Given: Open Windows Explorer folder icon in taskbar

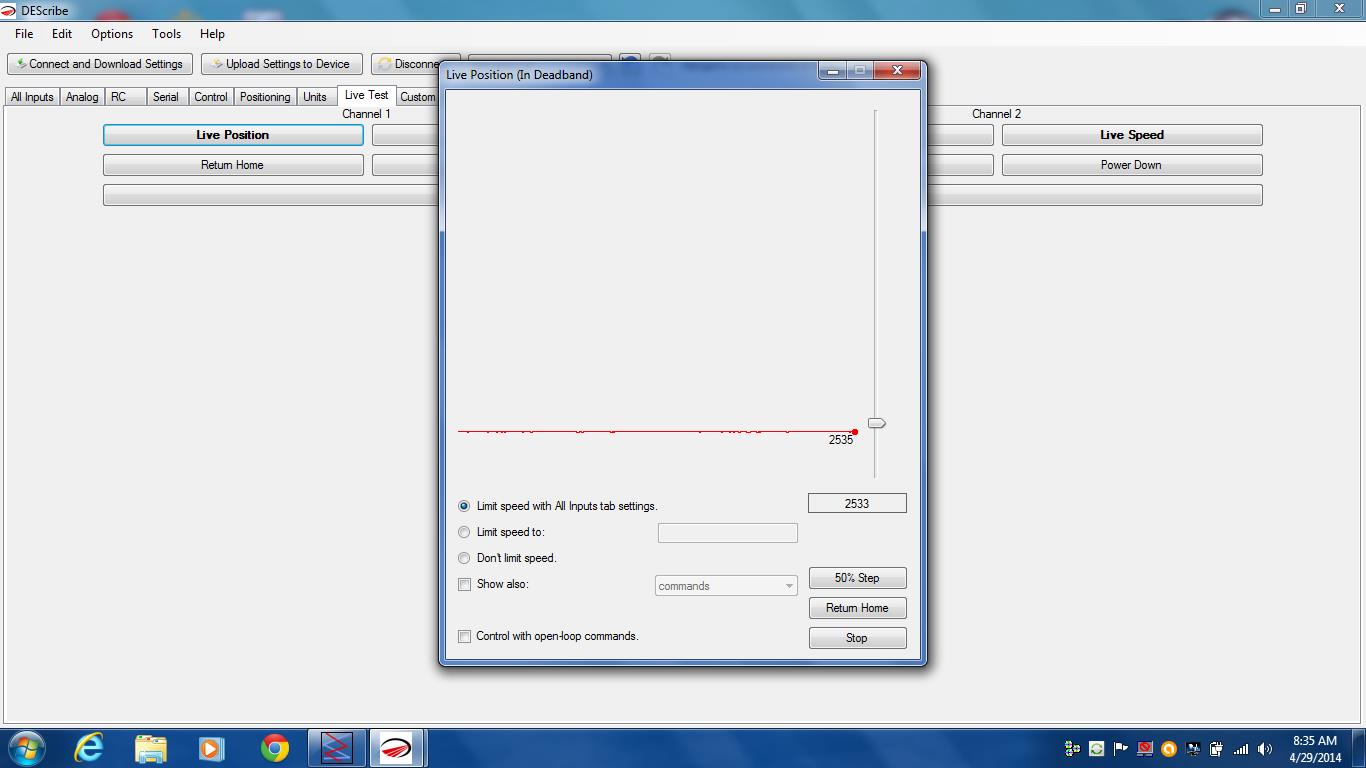Looking at the screenshot, I should point(151,748).
